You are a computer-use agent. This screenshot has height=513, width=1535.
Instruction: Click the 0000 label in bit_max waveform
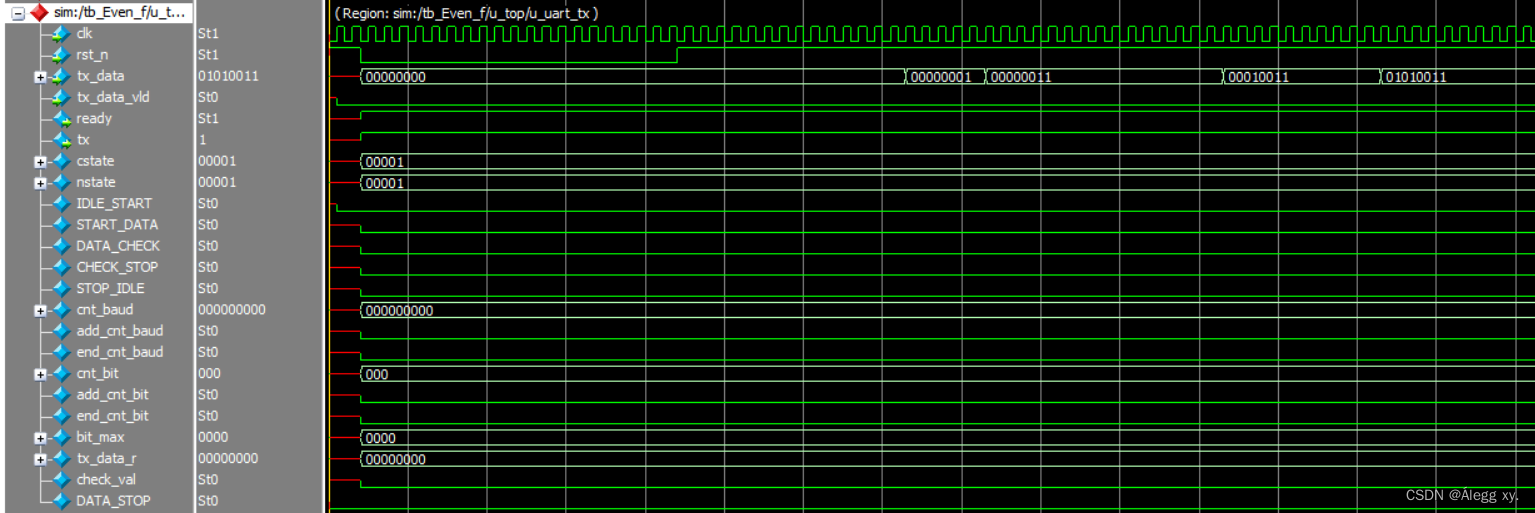[x=381, y=438]
